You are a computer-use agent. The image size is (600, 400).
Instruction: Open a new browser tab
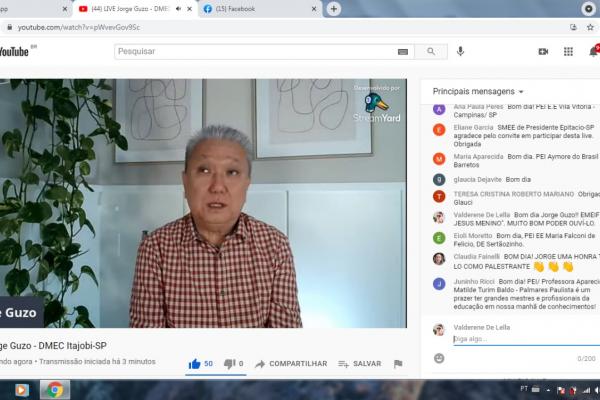[x=334, y=8]
